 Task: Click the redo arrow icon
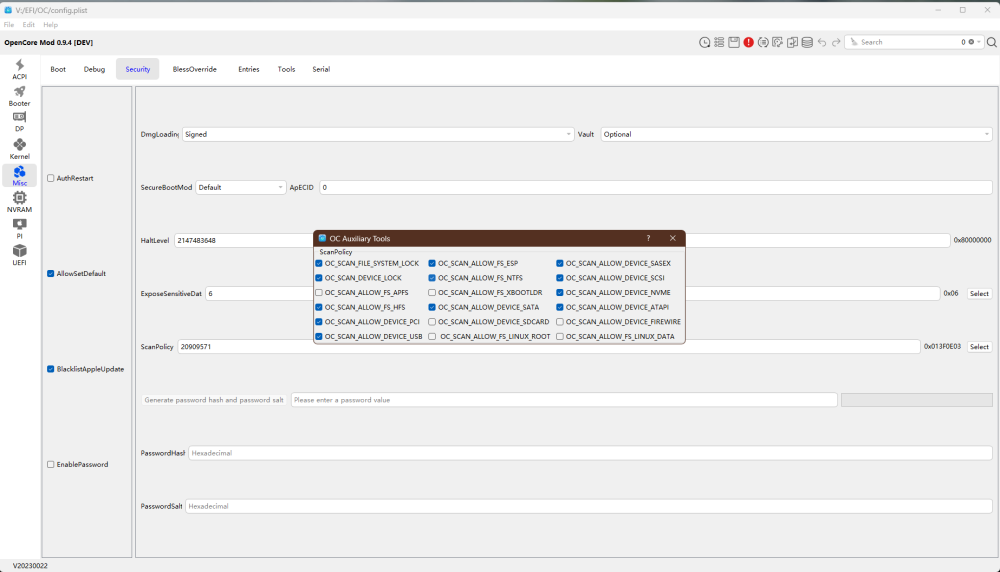(x=836, y=42)
